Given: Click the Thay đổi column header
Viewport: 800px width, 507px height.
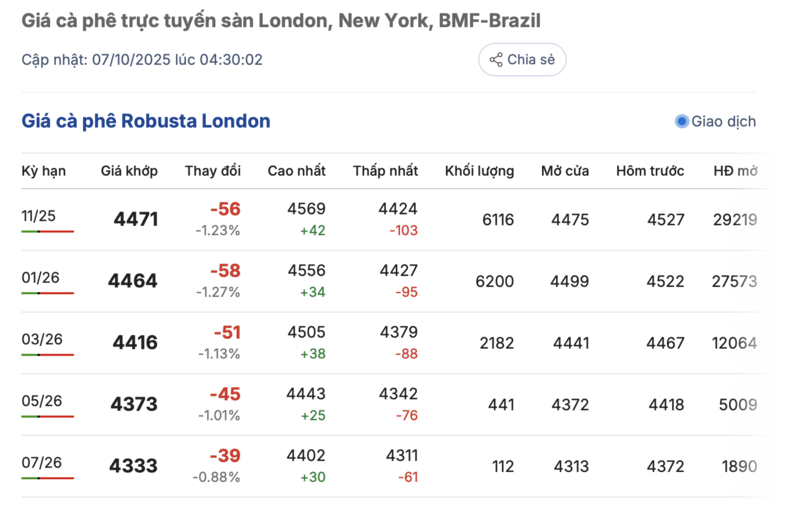Looking at the screenshot, I should click(212, 171).
